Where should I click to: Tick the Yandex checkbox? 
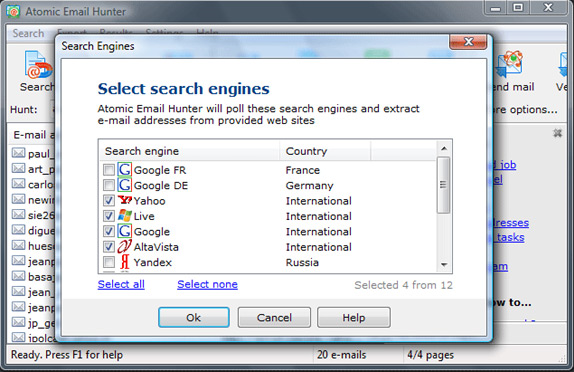tap(109, 262)
